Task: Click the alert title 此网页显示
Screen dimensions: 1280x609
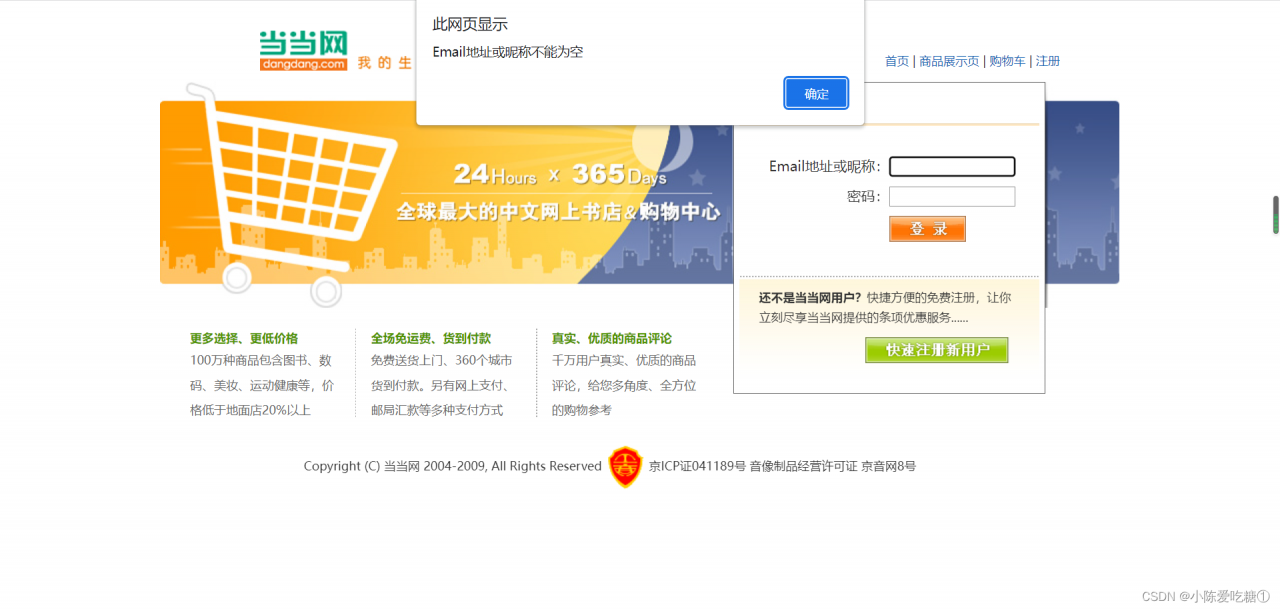Action: click(x=470, y=24)
